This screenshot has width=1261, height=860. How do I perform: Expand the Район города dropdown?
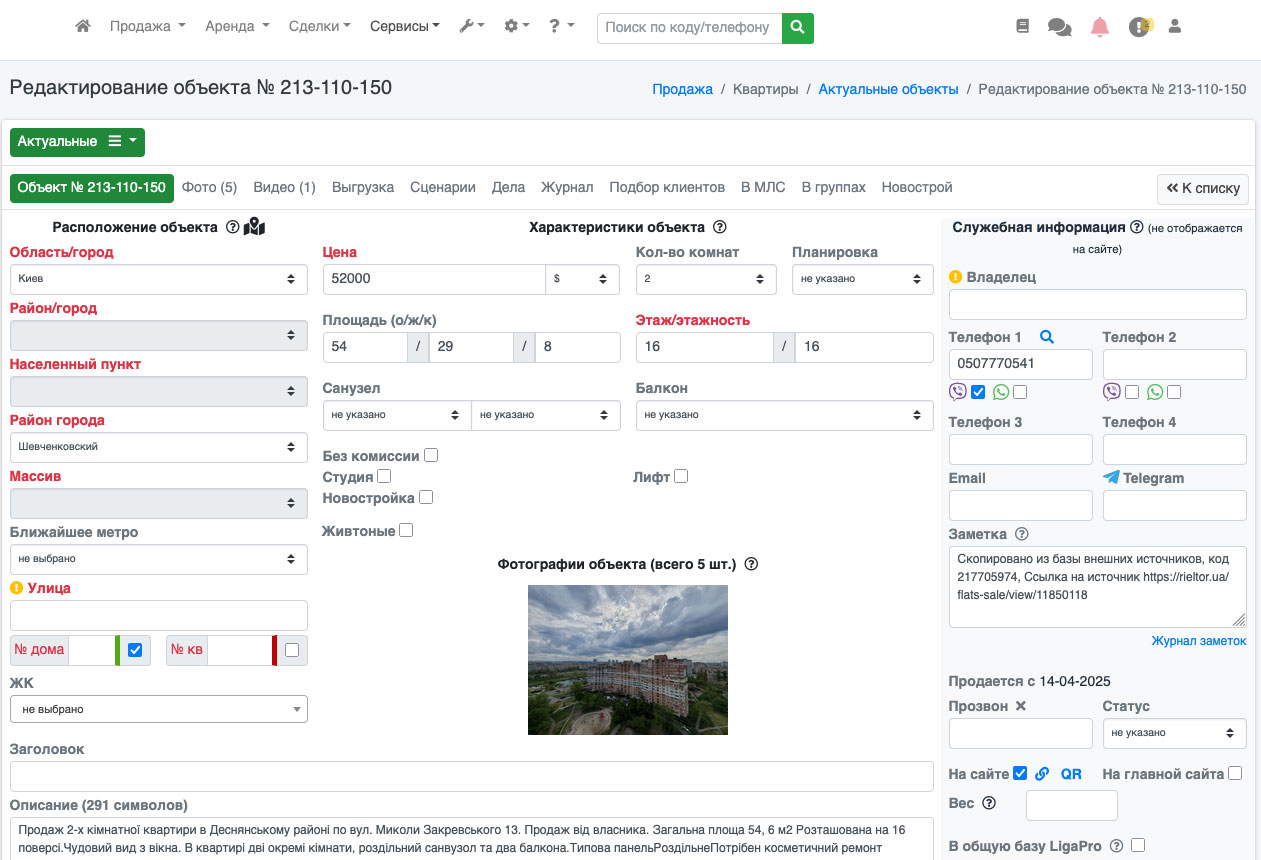point(158,447)
